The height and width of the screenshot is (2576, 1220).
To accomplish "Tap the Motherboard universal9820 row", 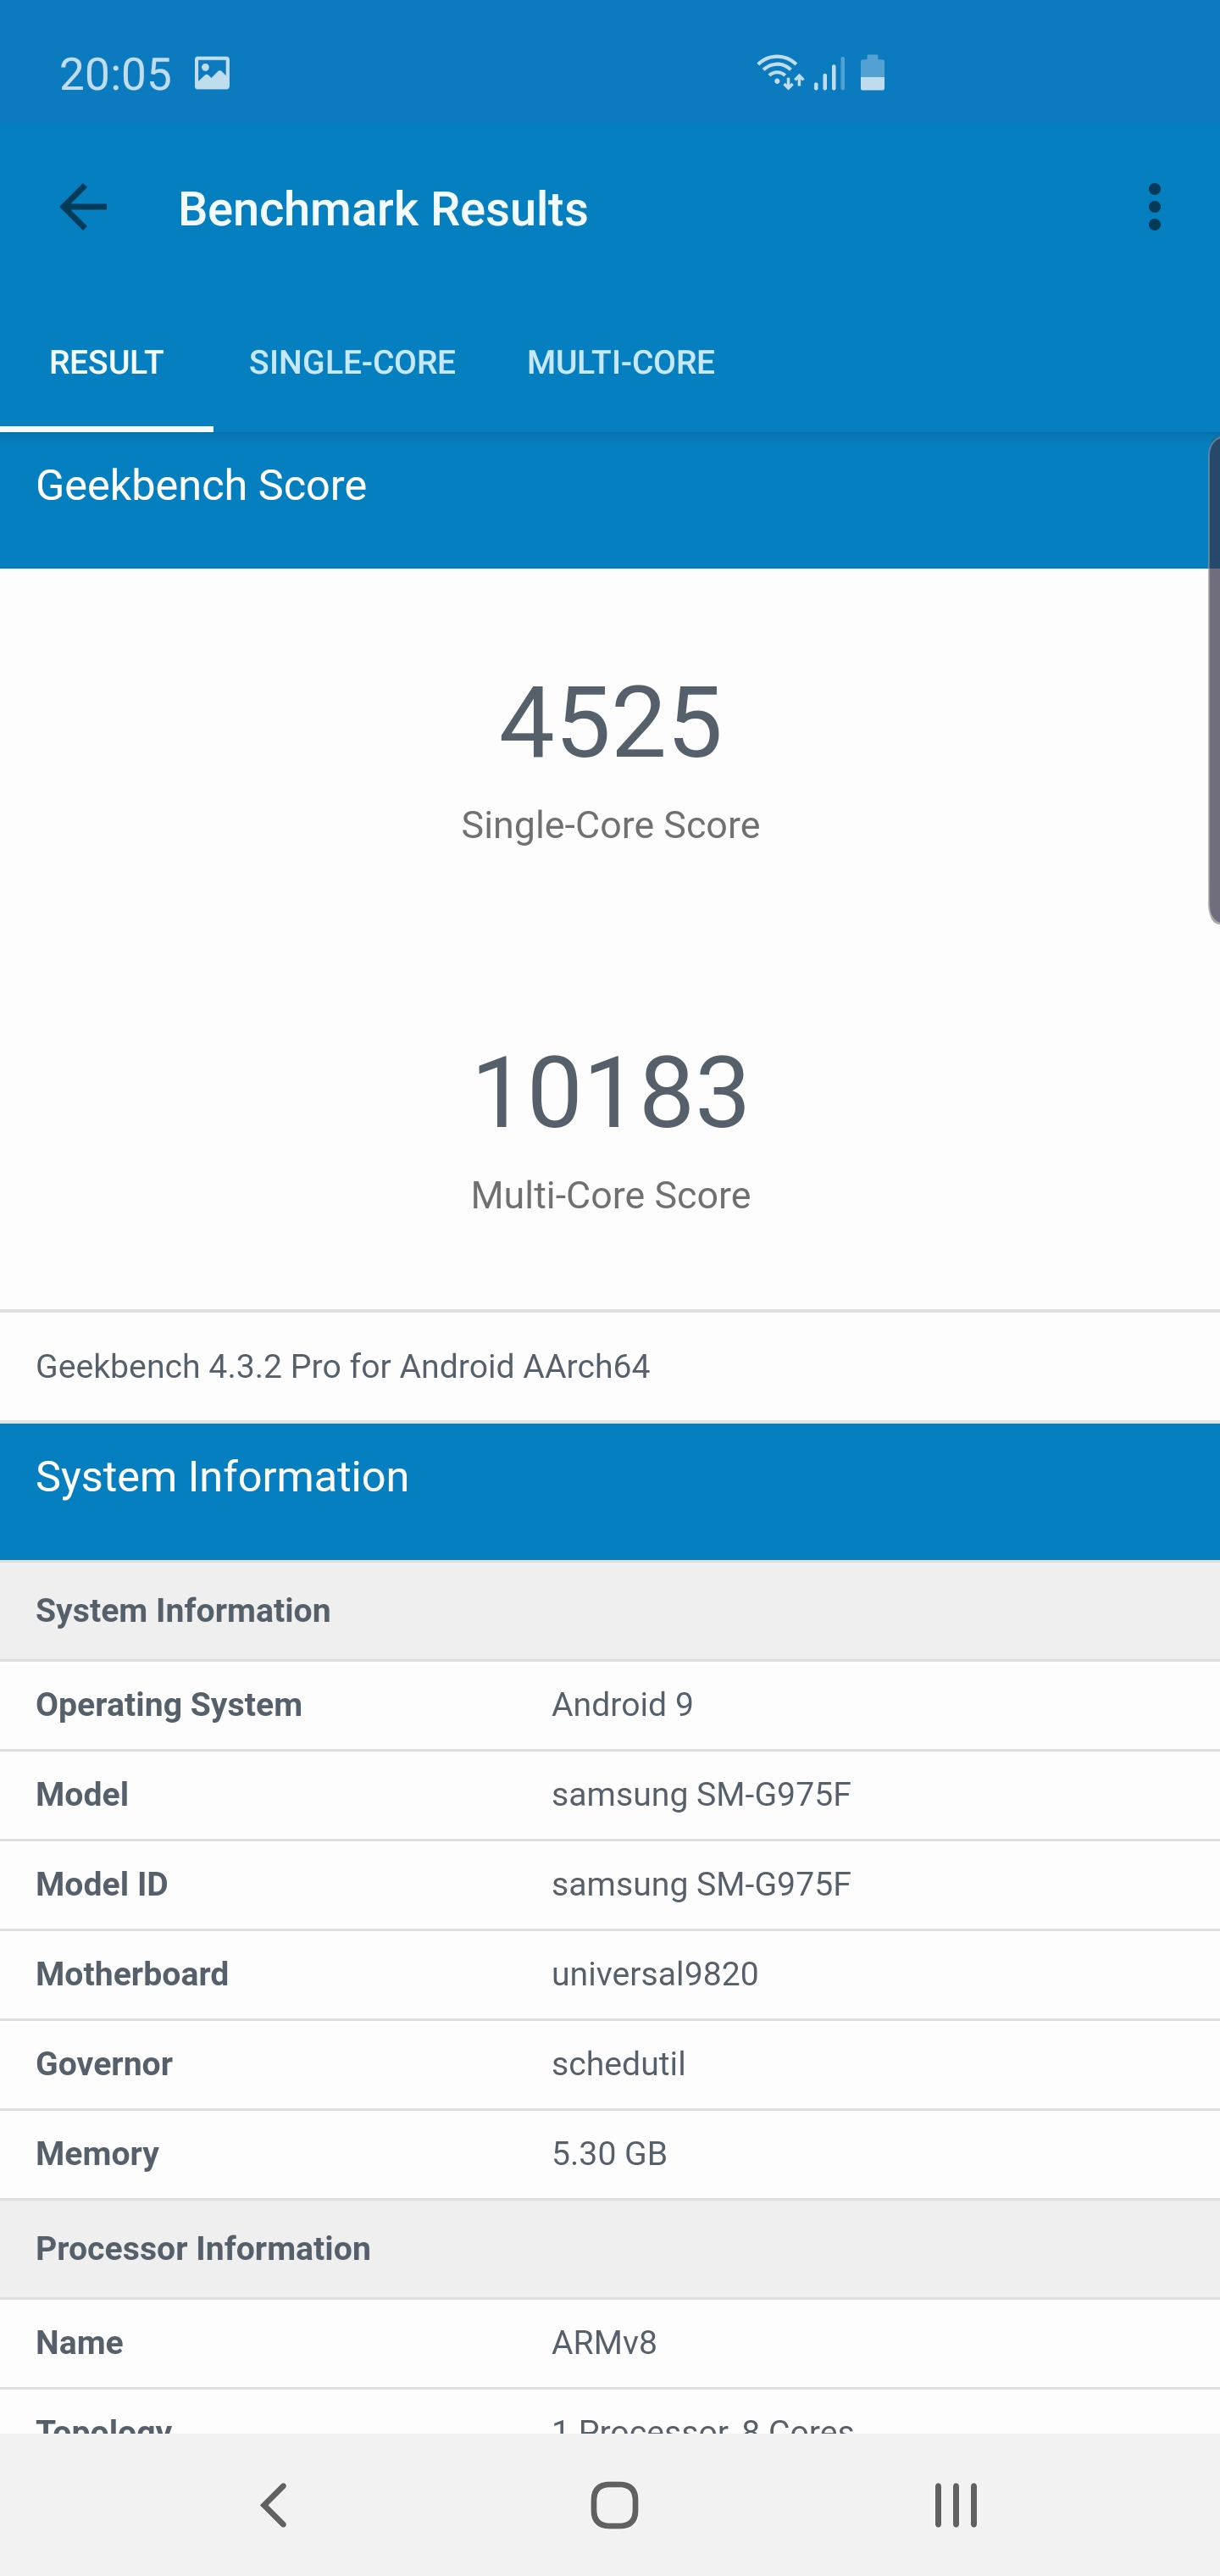I will click(610, 1975).
